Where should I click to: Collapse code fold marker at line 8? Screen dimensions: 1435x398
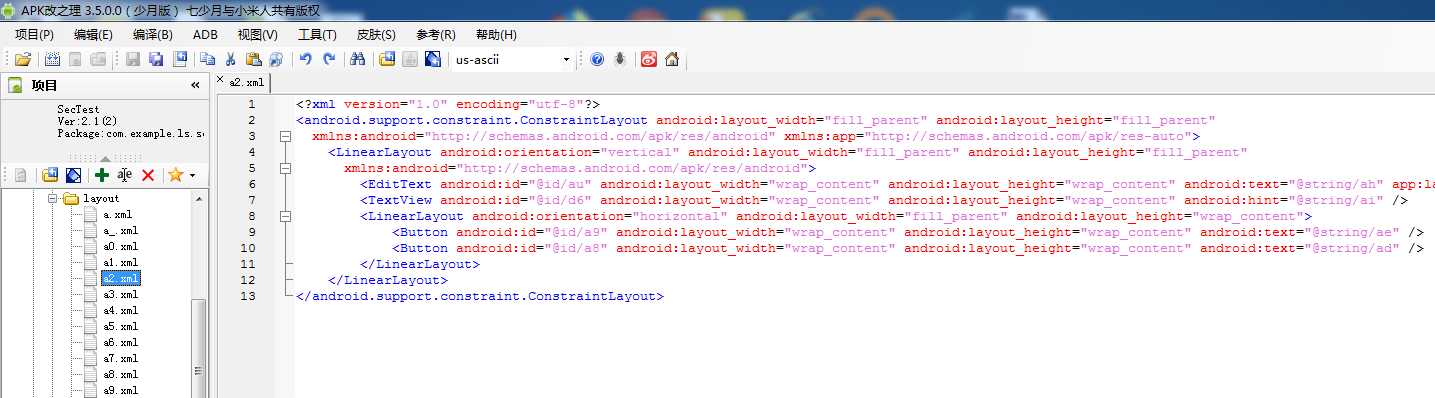pos(286,216)
